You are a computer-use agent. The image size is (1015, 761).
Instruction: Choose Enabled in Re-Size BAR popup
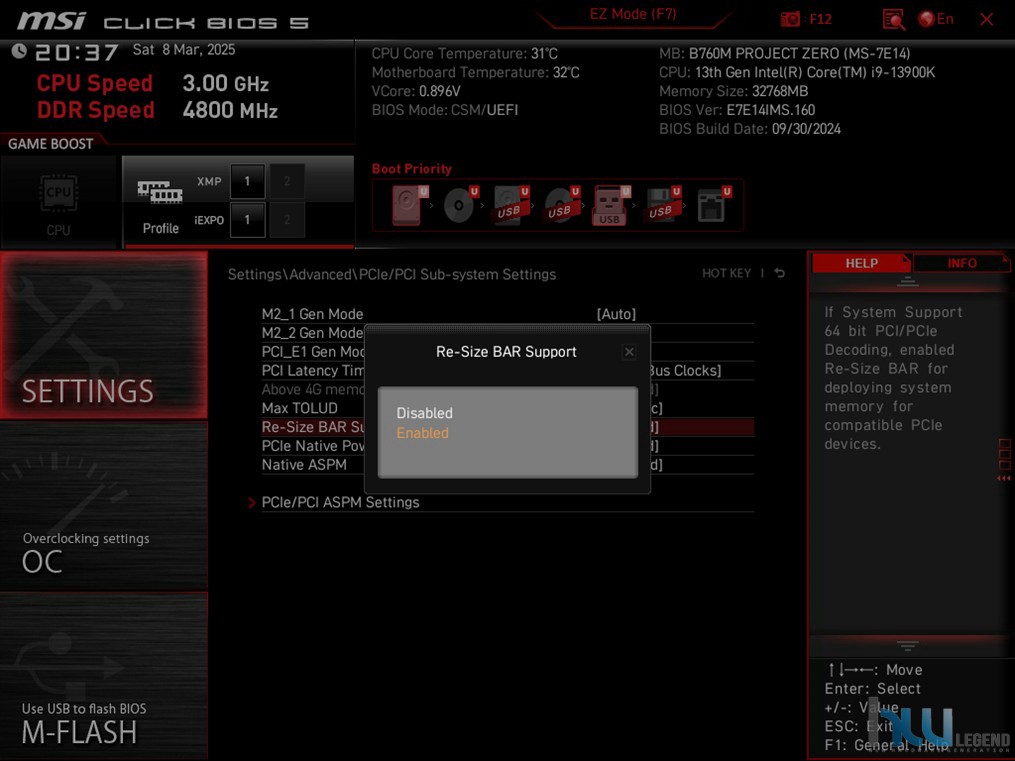(x=423, y=433)
